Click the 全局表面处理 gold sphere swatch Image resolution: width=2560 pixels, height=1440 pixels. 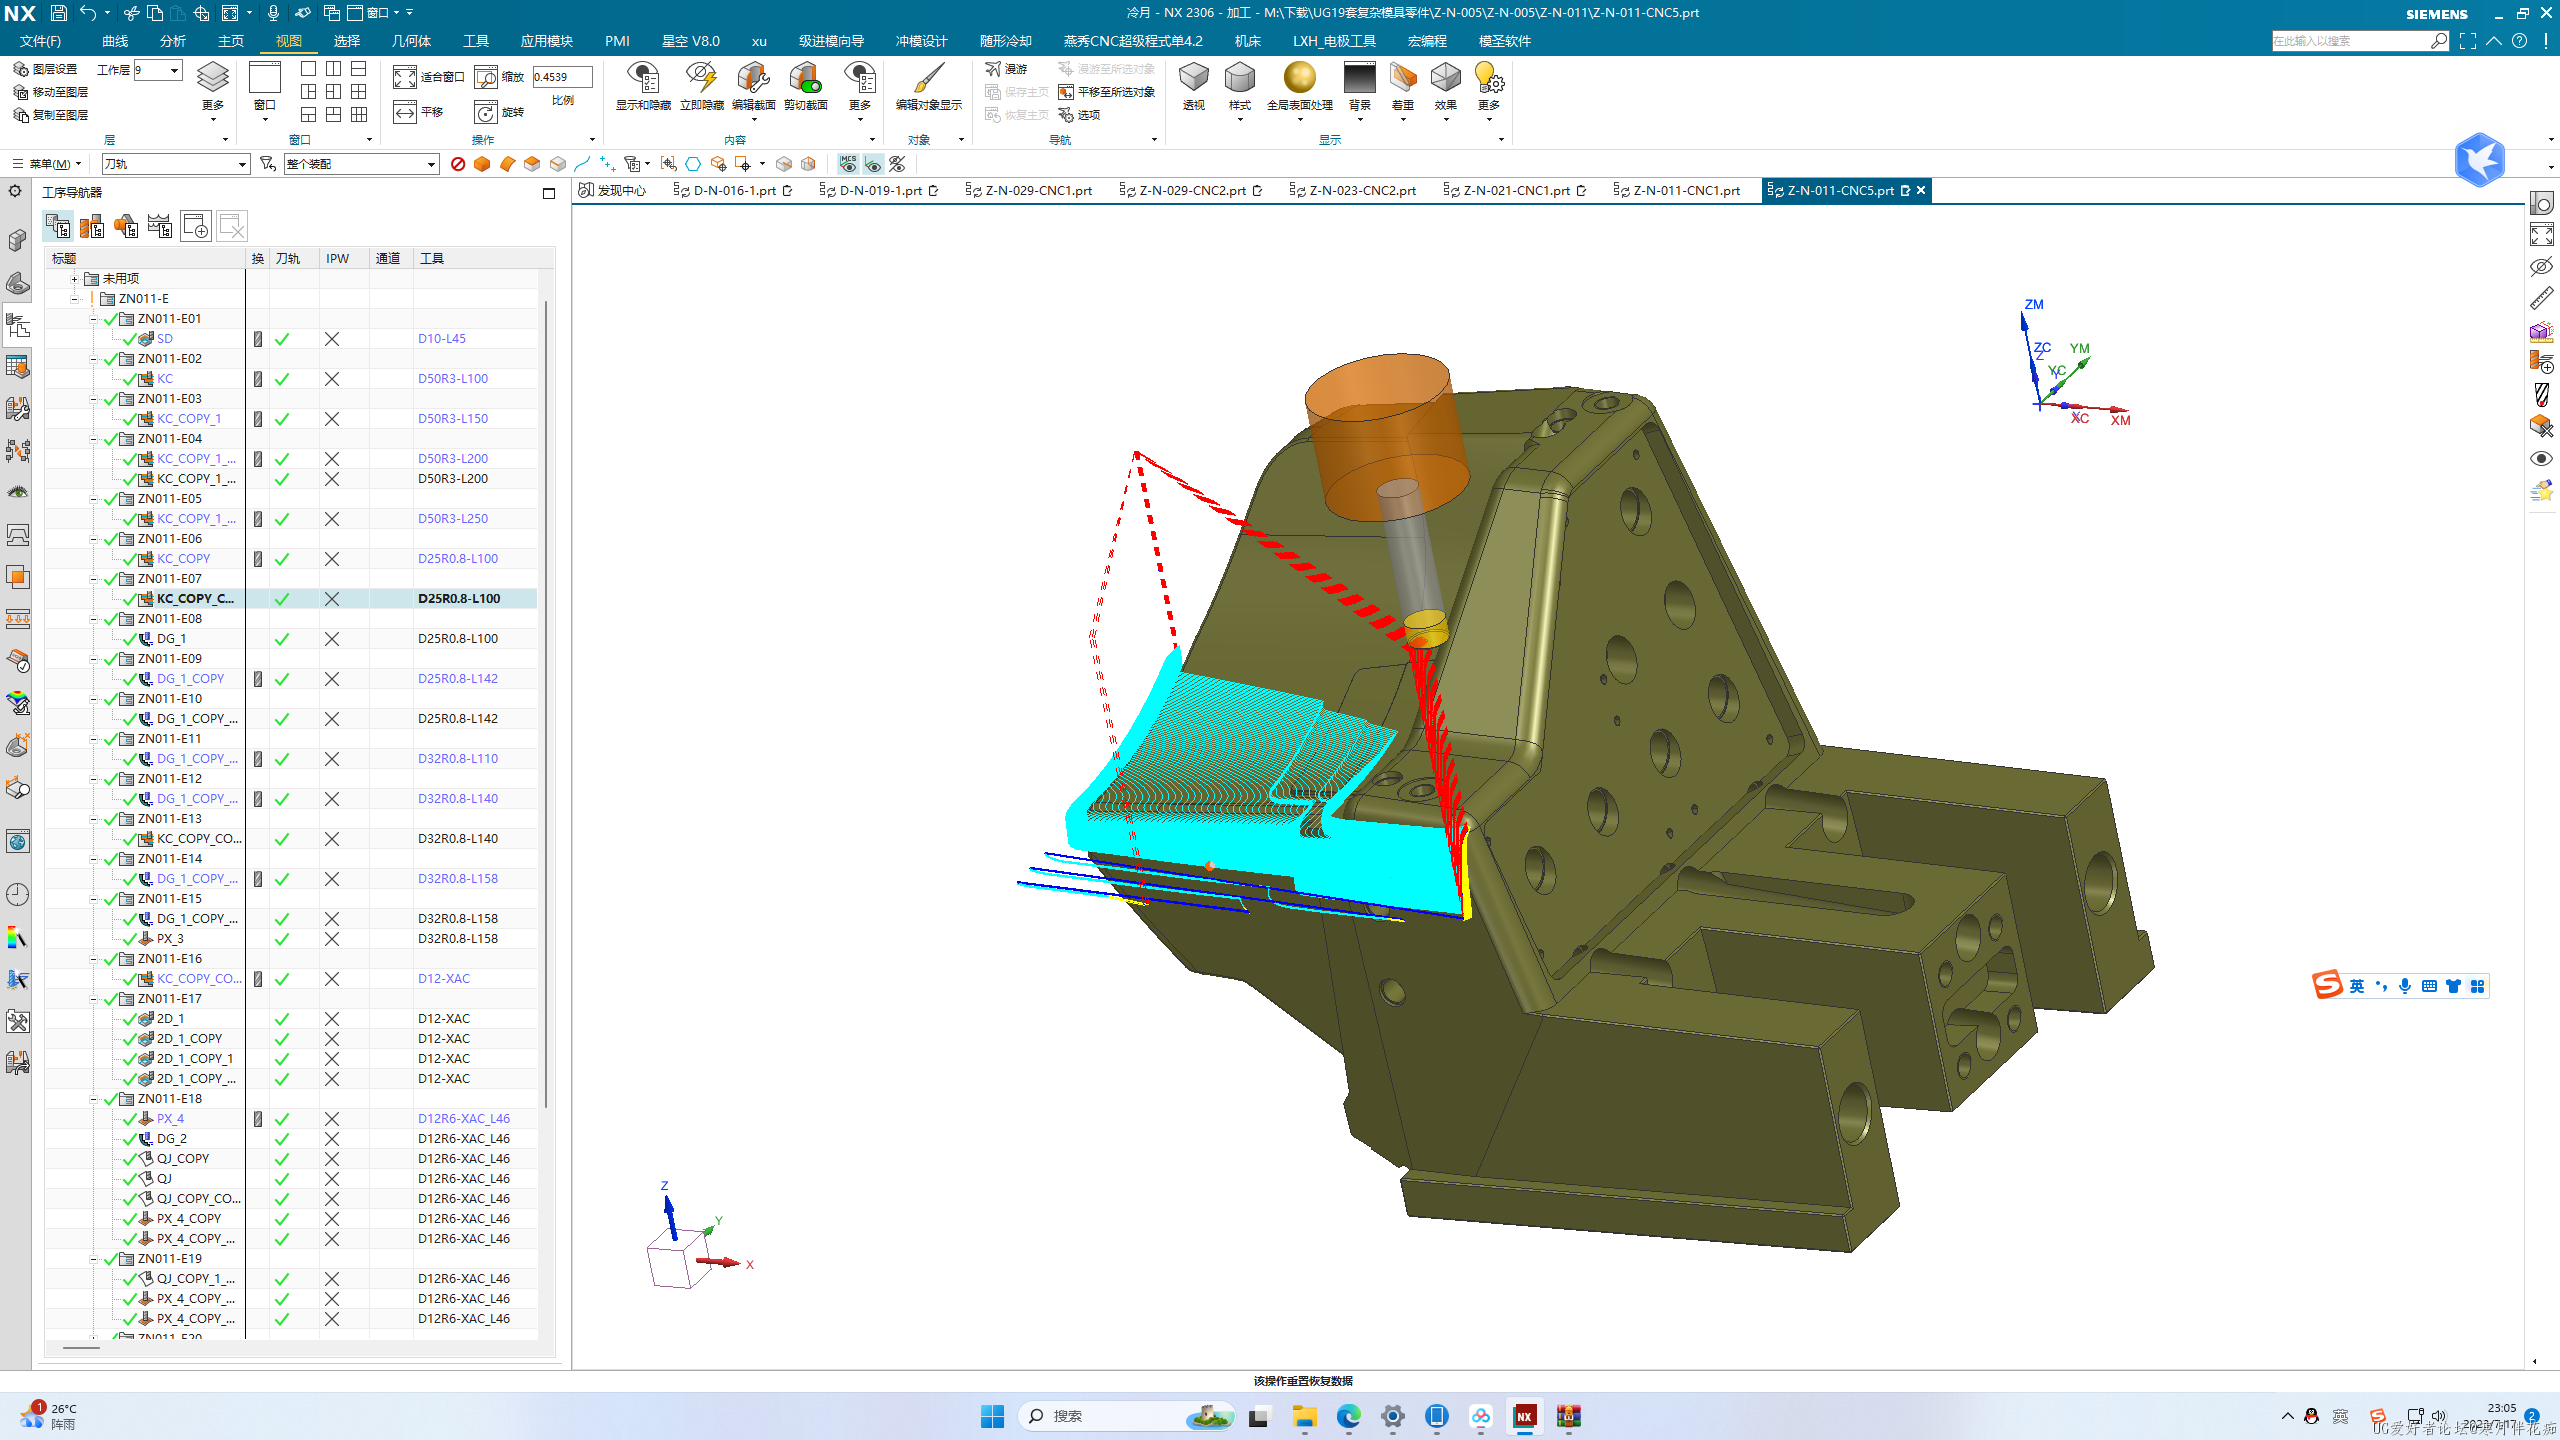coord(1299,77)
